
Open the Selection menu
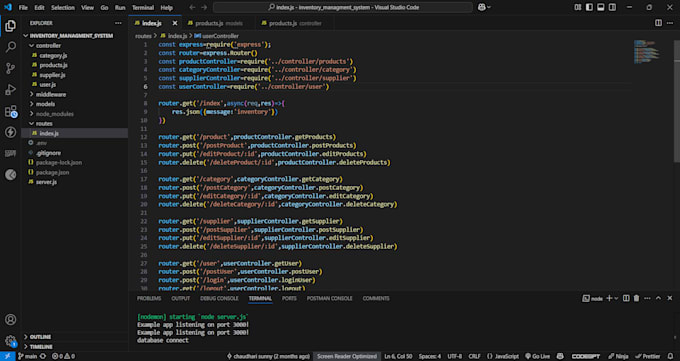click(x=63, y=7)
